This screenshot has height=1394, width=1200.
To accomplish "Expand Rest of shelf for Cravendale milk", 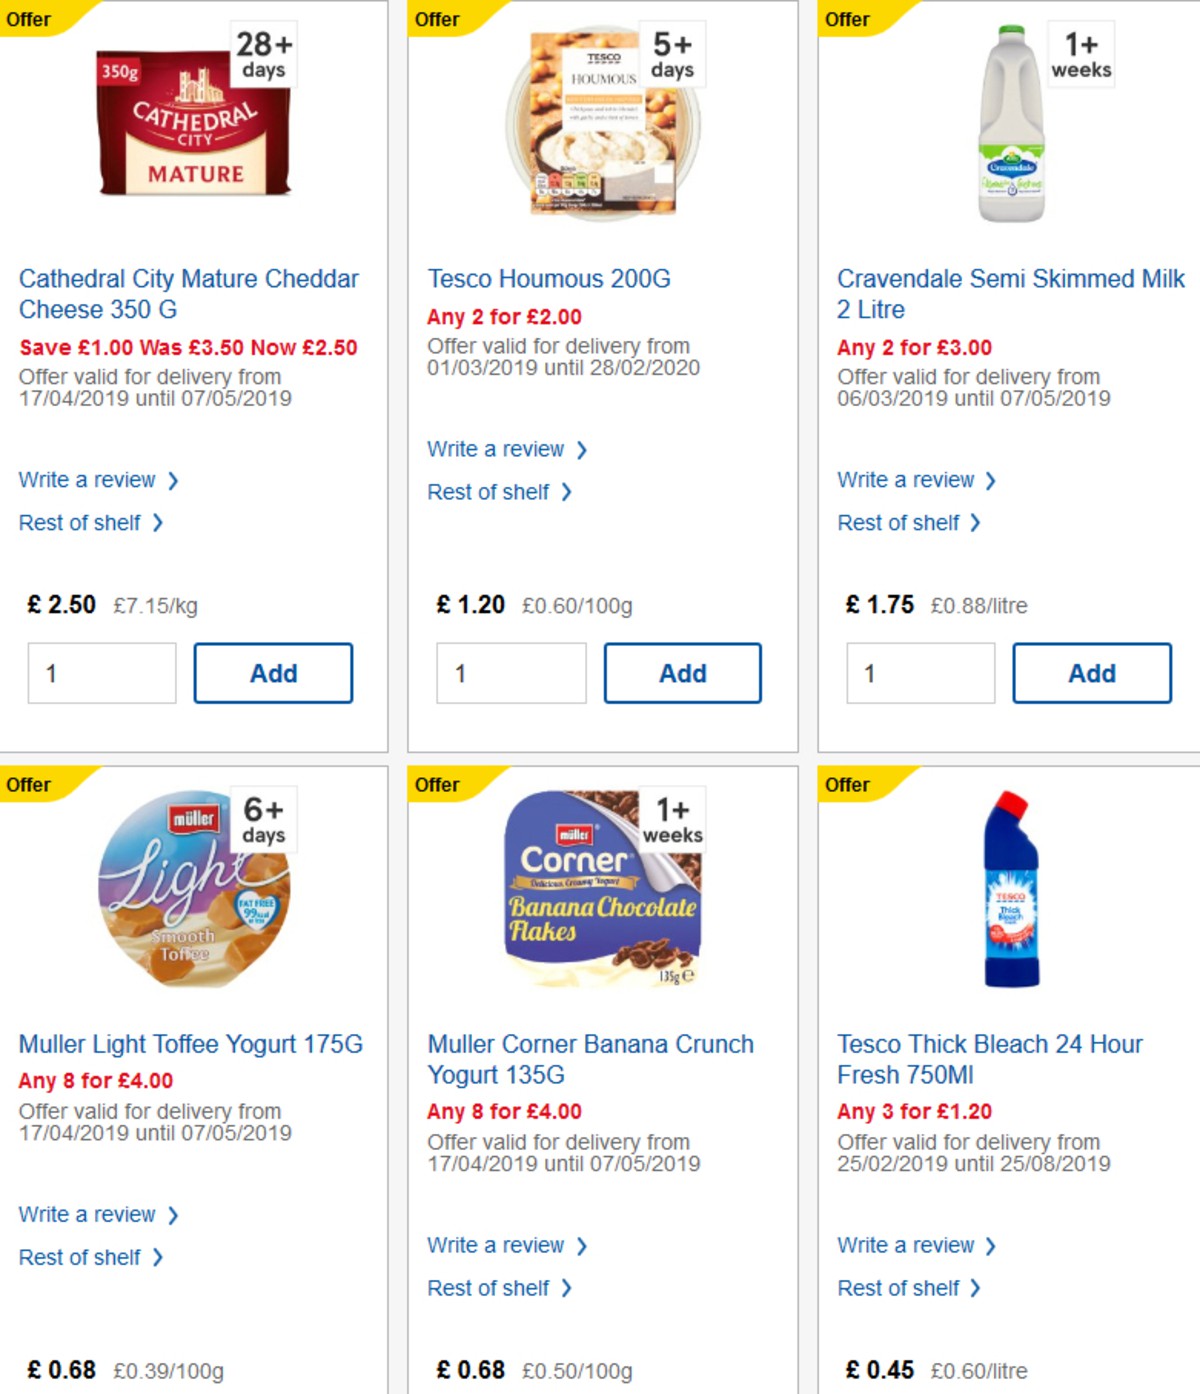I will [x=898, y=522].
